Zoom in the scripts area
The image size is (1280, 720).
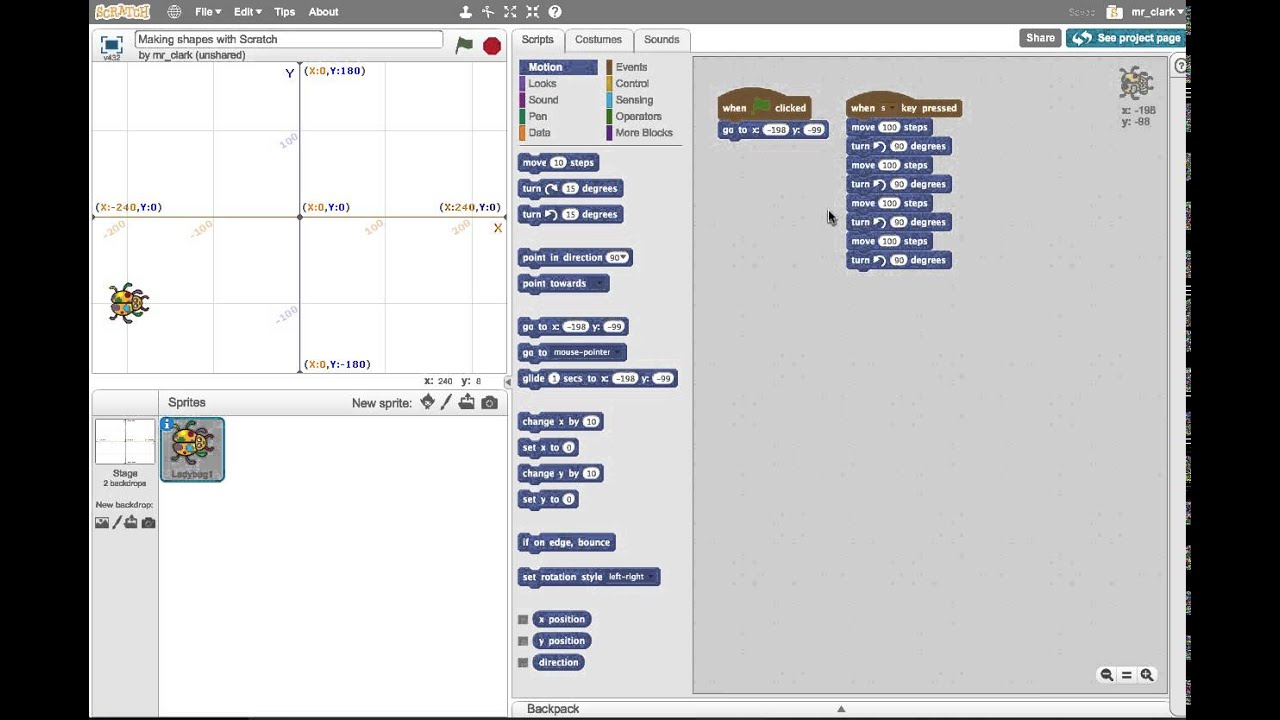1147,675
